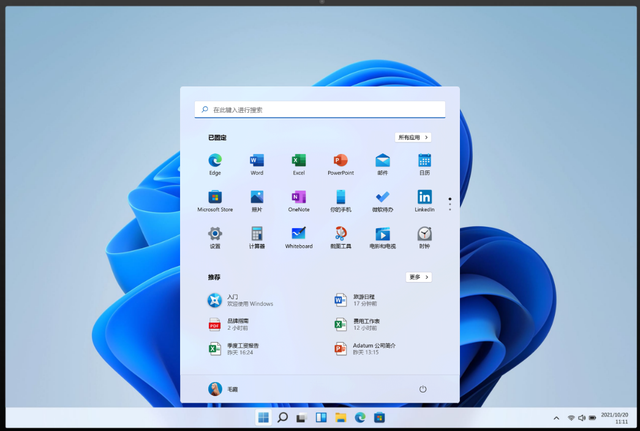Open the 你的手机 Your Phone app
640x431 pixels.
pyautogui.click(x=341, y=201)
